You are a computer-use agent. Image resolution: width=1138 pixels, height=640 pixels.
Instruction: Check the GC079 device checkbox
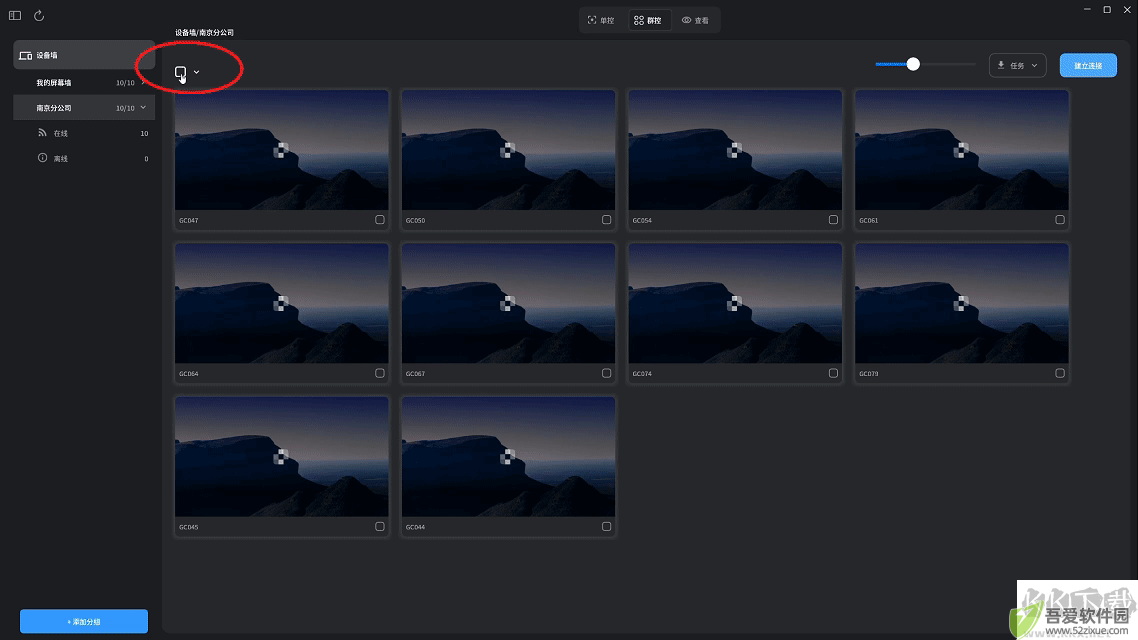[x=1060, y=373]
